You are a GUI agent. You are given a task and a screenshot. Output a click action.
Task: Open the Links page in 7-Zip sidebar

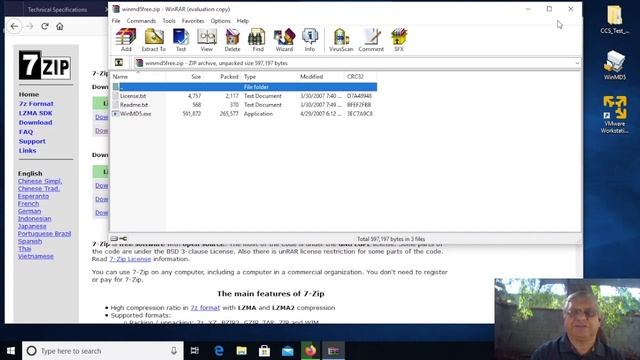[27, 151]
